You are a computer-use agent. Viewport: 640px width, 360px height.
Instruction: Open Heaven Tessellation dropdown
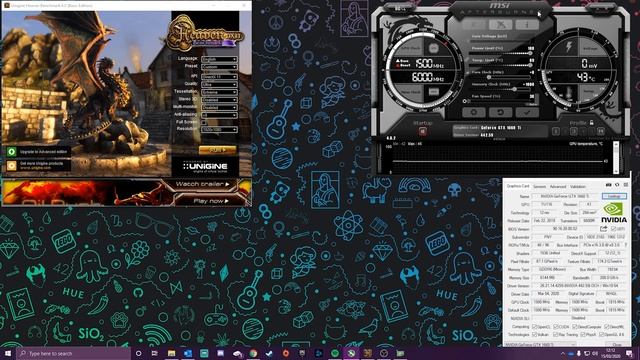(219, 92)
